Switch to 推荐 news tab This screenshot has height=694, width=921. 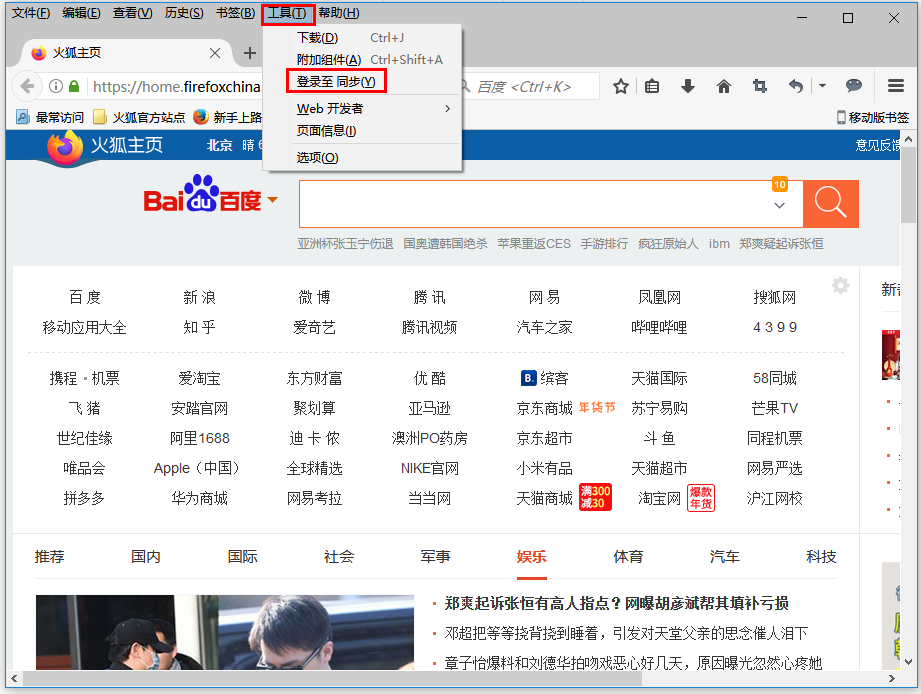tap(49, 557)
